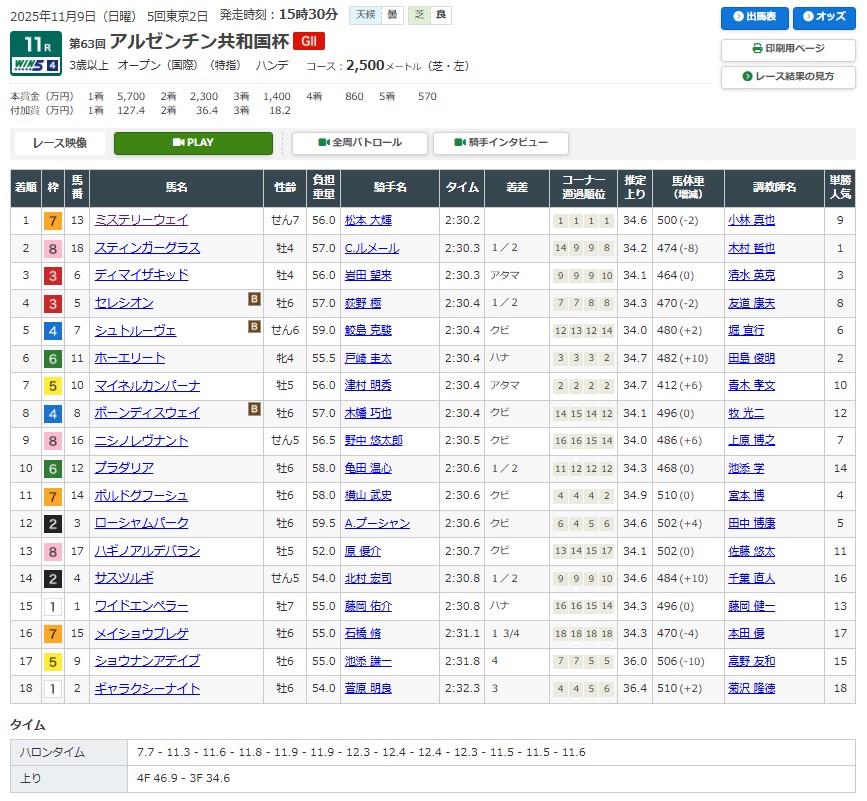Click the blinker B icon beside シュトルーヴェ
The width and height of the screenshot is (867, 801).
(x=254, y=326)
